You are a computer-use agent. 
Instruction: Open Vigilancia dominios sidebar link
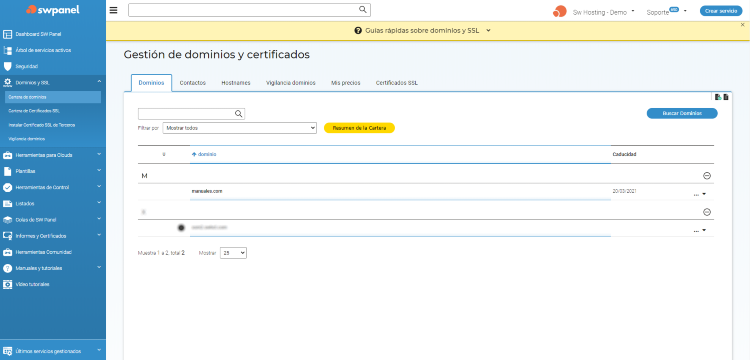(27, 139)
